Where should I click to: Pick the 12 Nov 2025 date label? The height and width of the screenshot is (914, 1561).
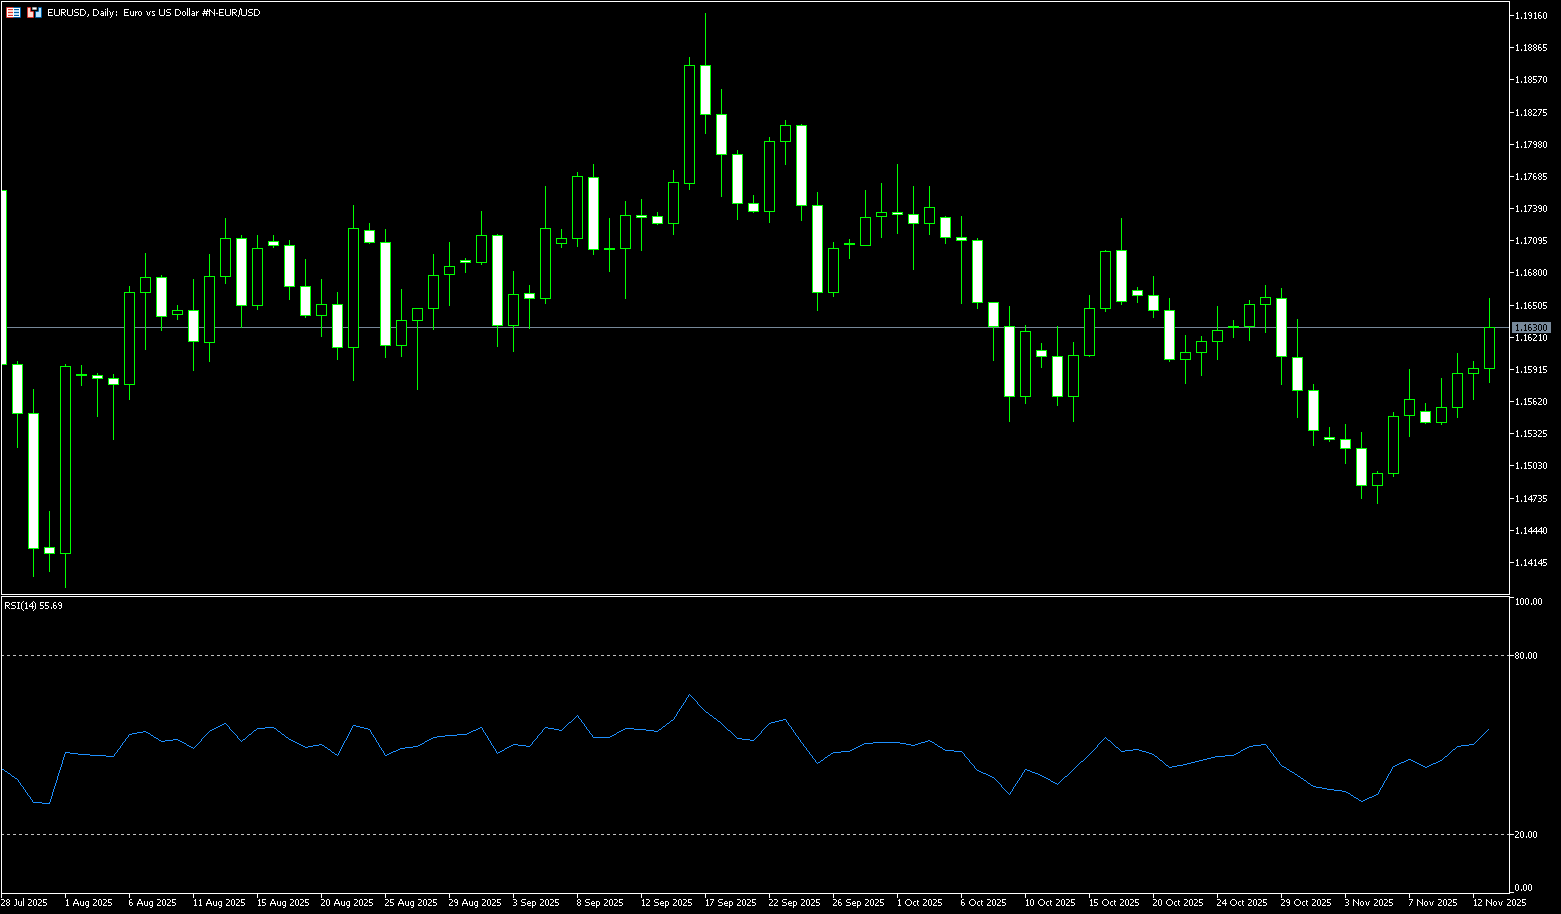(1499, 902)
